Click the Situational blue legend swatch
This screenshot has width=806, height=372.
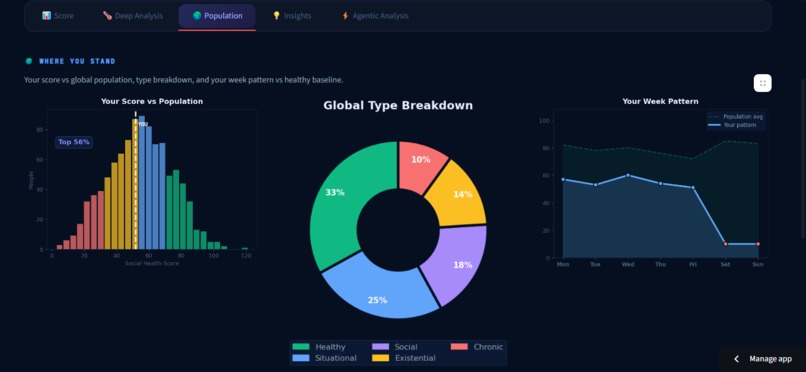click(301, 358)
